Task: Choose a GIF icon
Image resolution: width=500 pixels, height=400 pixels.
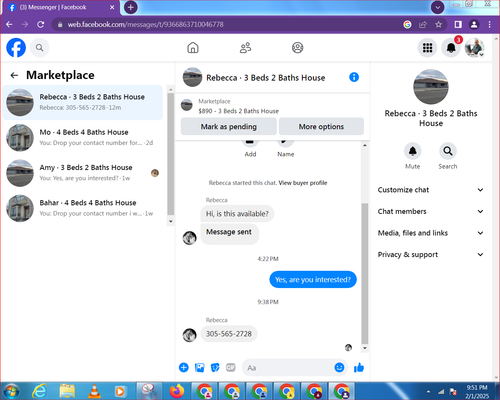Action: (231, 367)
